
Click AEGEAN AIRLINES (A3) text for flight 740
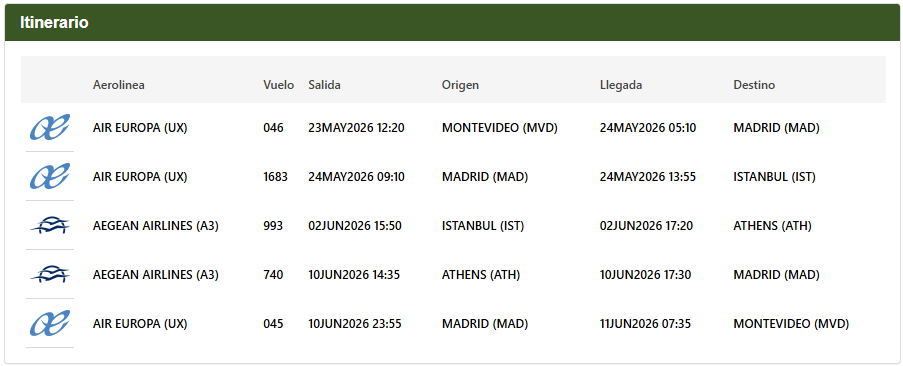coord(155,274)
